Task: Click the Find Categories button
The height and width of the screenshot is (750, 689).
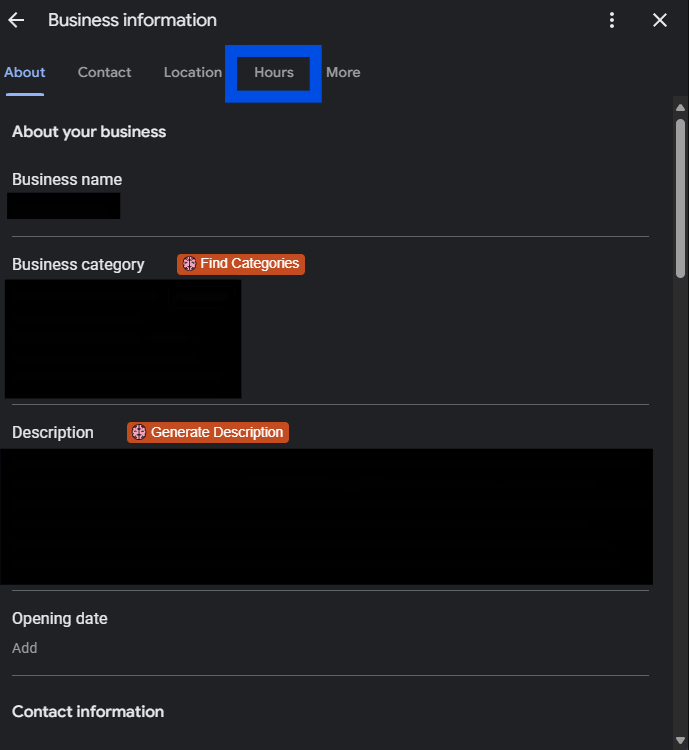Action: [241, 264]
